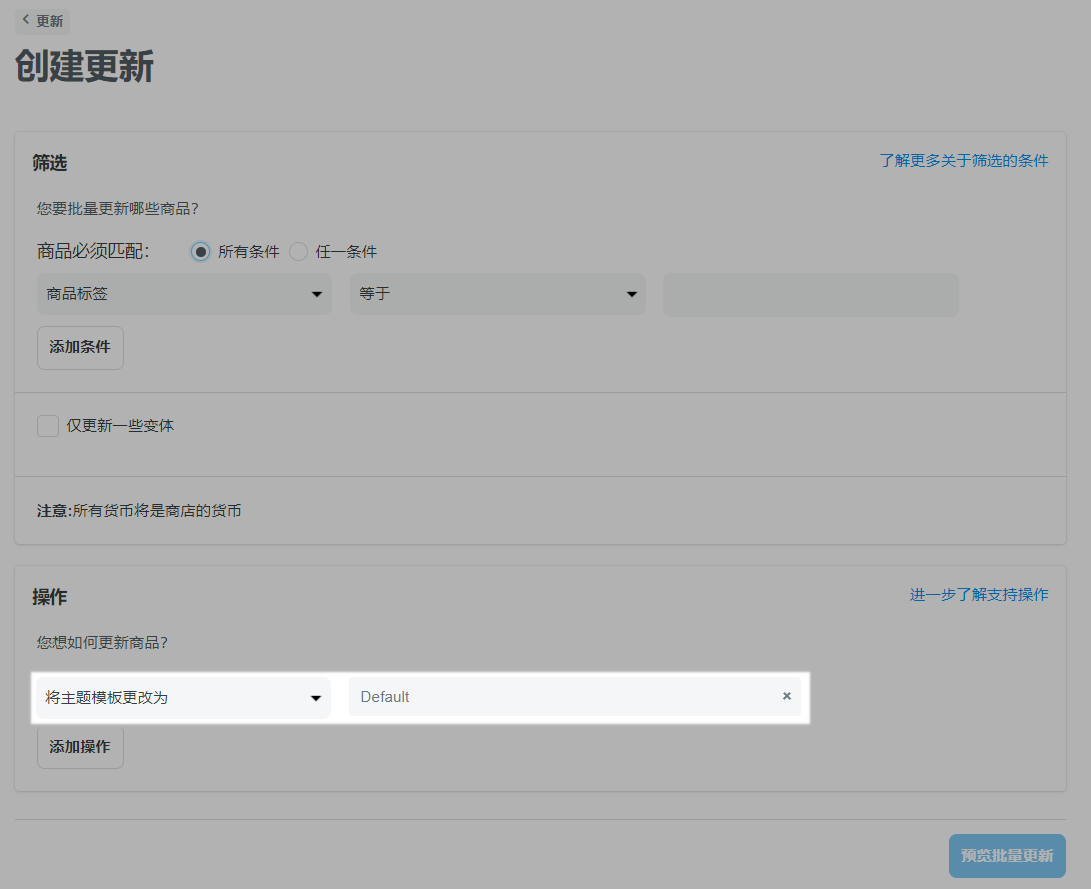
Task: Click the text 您想如何更新商品?
Action: coord(102,642)
